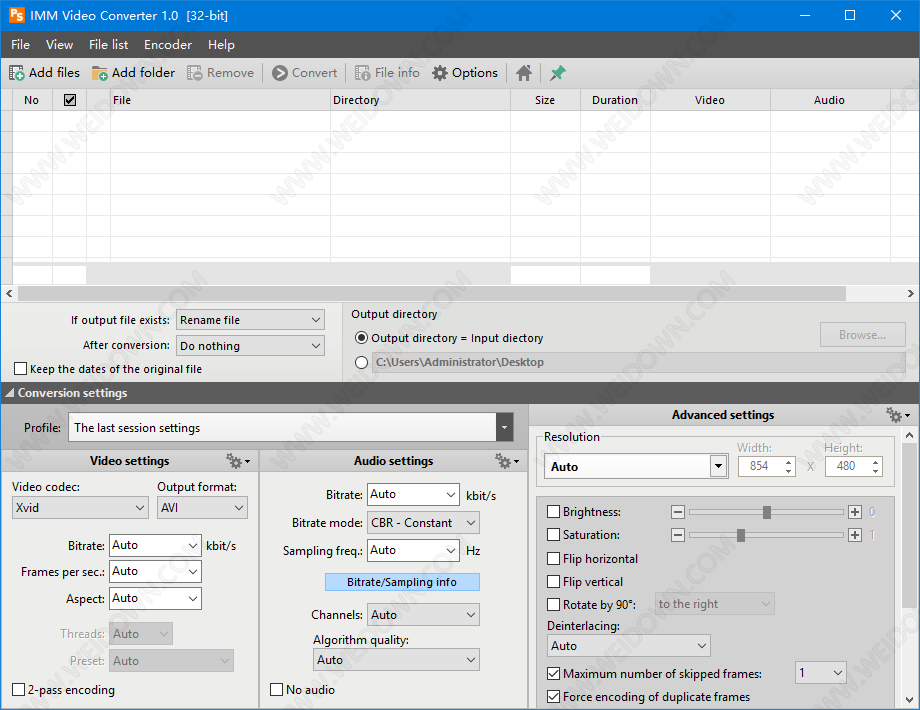This screenshot has height=710, width=920.
Task: Open the audio Bitrate mode dropdown
Action: click(424, 523)
